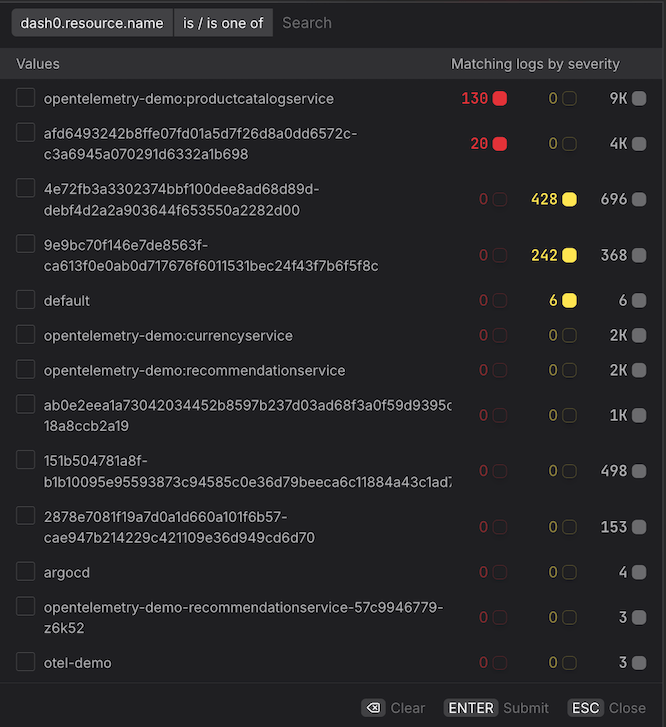The width and height of the screenshot is (666, 727).
Task: Click 'opentelemetry-demo:currencyservice' value text
Action: point(168,336)
